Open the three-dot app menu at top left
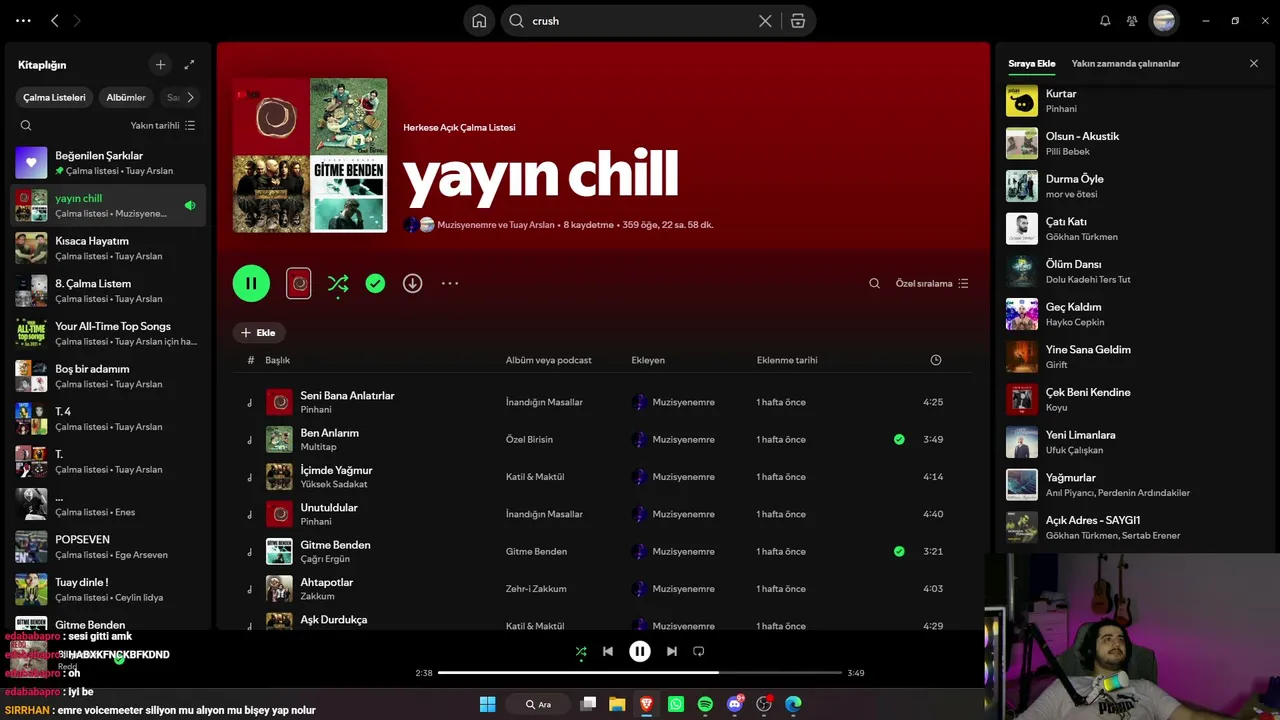 point(23,21)
